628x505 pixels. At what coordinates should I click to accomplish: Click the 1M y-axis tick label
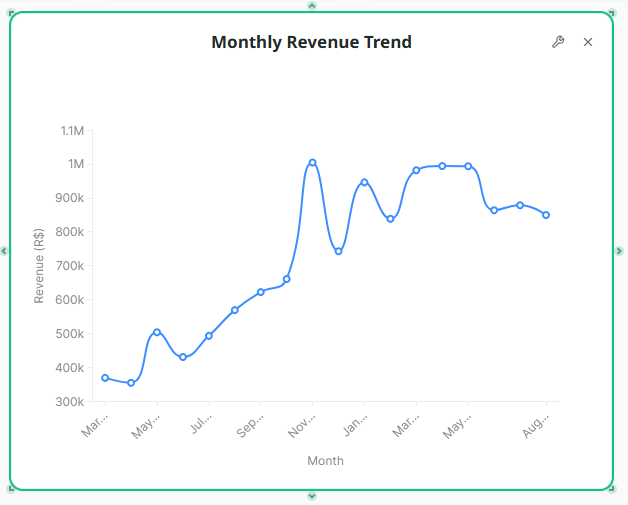pos(76,164)
